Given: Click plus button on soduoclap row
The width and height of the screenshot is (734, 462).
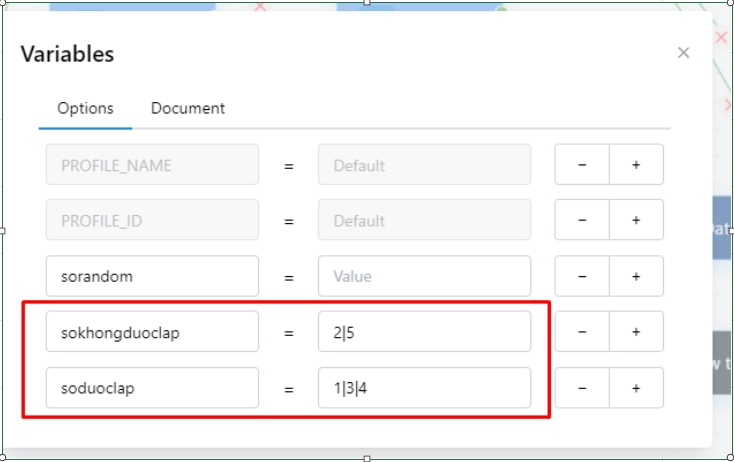Looking at the screenshot, I should (636, 388).
